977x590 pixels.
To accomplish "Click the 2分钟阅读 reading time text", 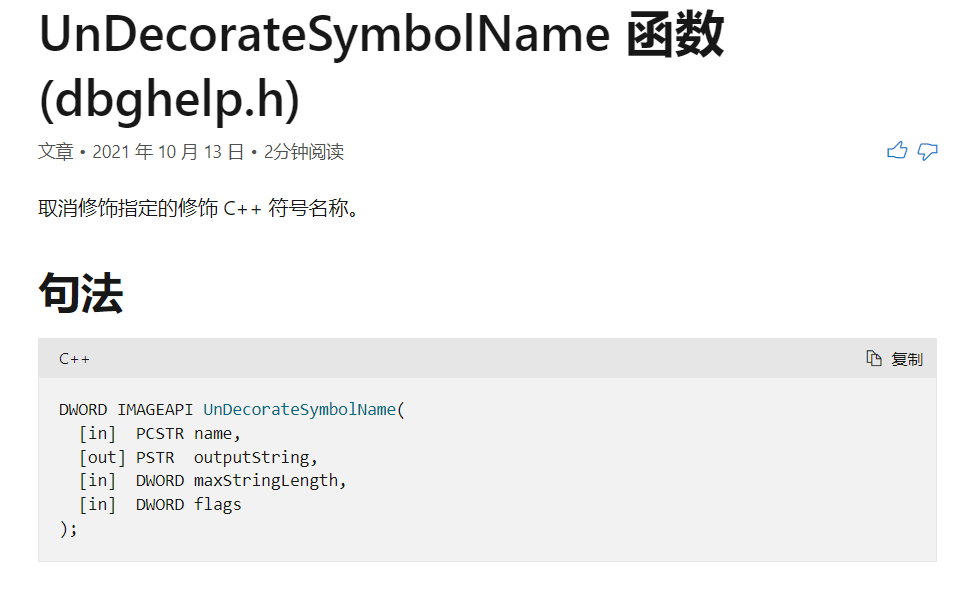I will tap(304, 152).
